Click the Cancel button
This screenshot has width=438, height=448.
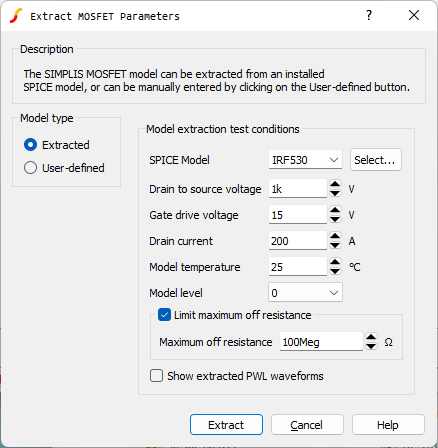tap(307, 425)
